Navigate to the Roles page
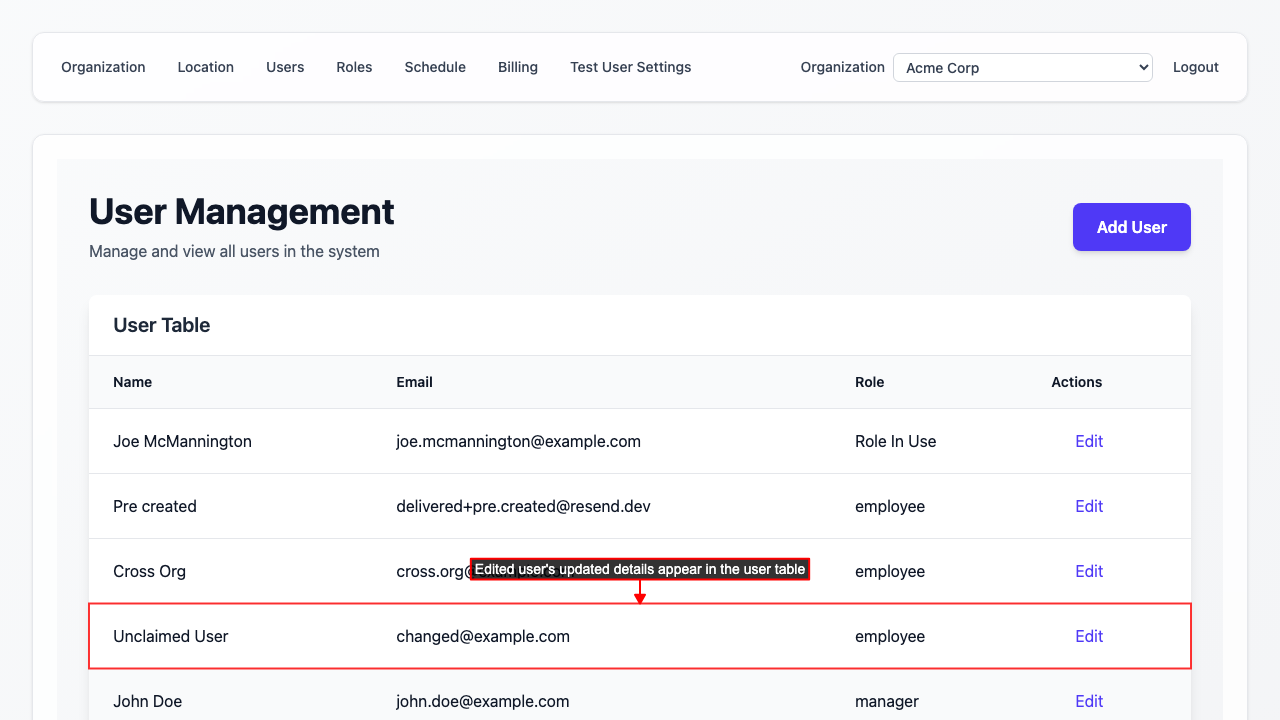Image resolution: width=1280 pixels, height=720 pixels. click(354, 67)
